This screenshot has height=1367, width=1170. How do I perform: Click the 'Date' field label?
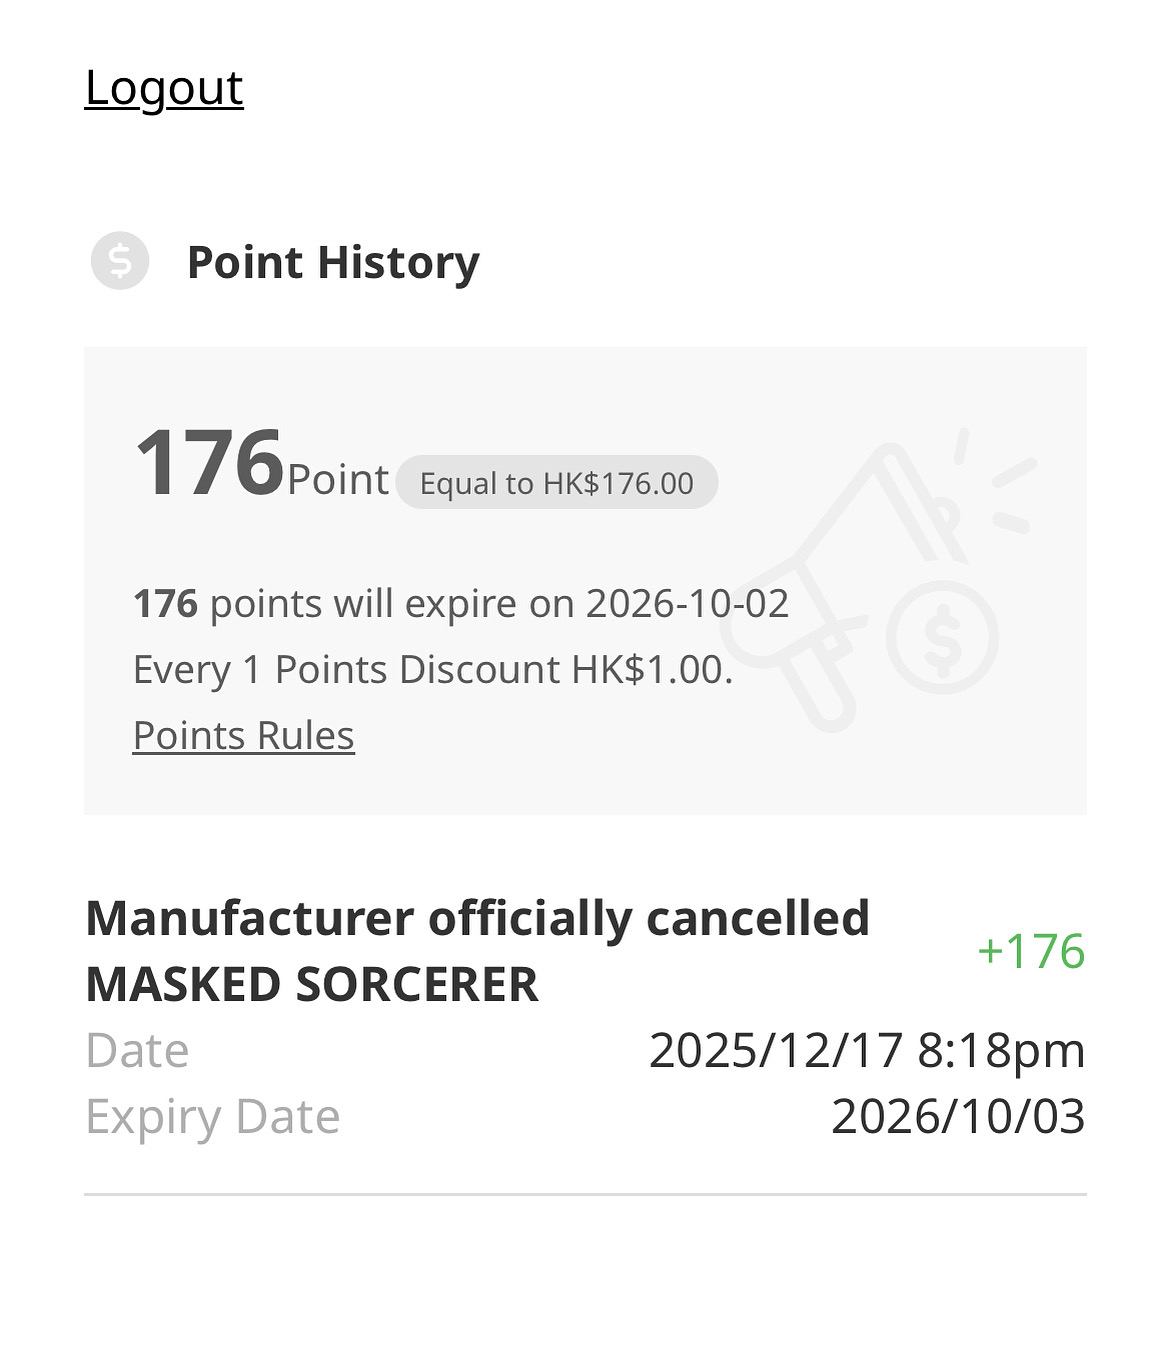(x=137, y=1051)
